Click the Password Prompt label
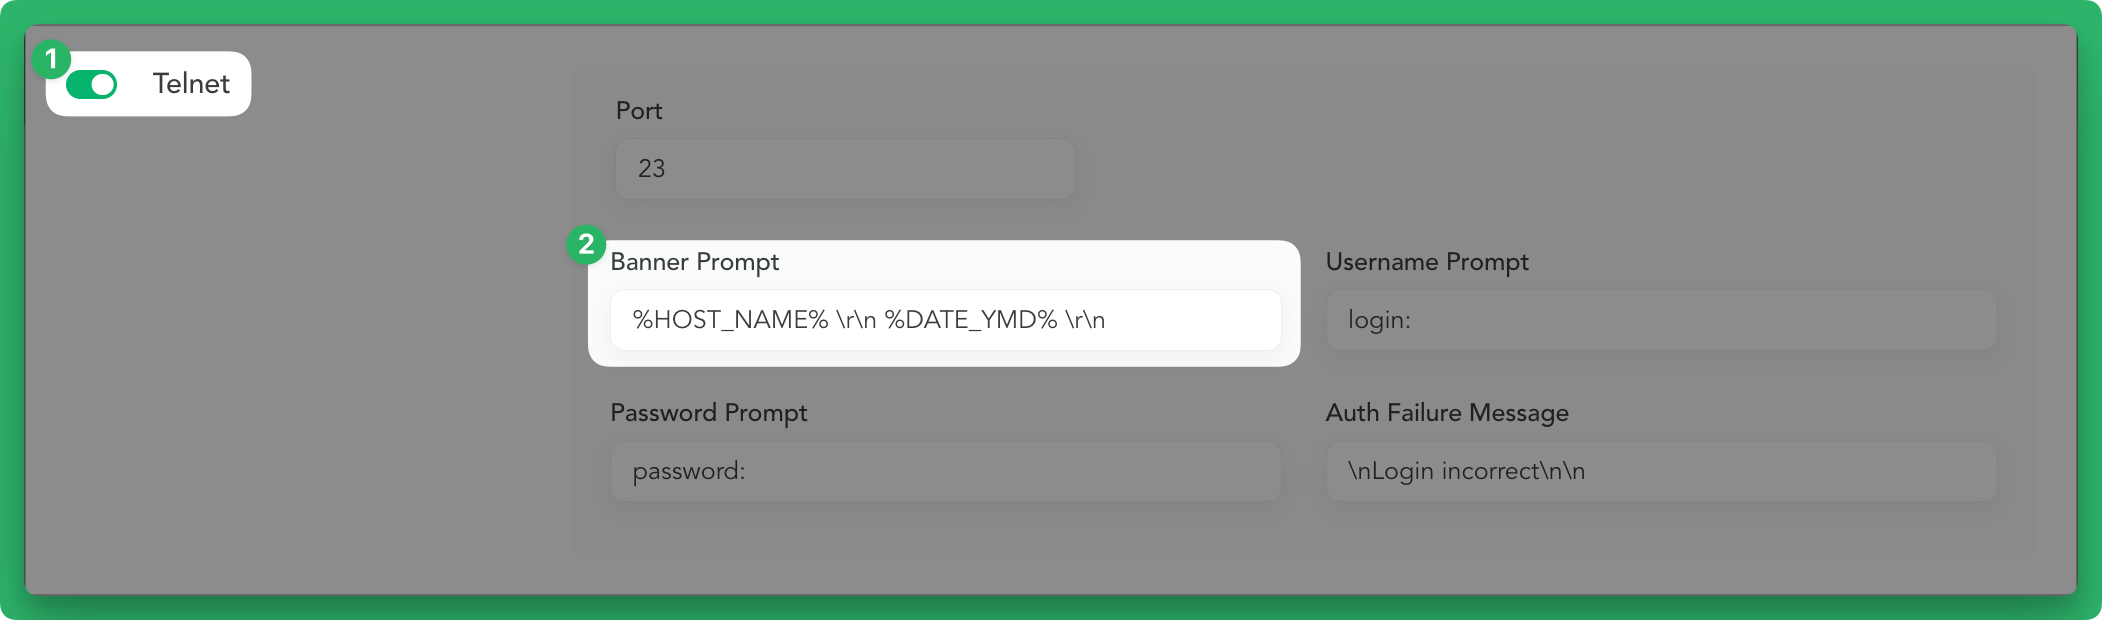 pyautogui.click(x=709, y=413)
